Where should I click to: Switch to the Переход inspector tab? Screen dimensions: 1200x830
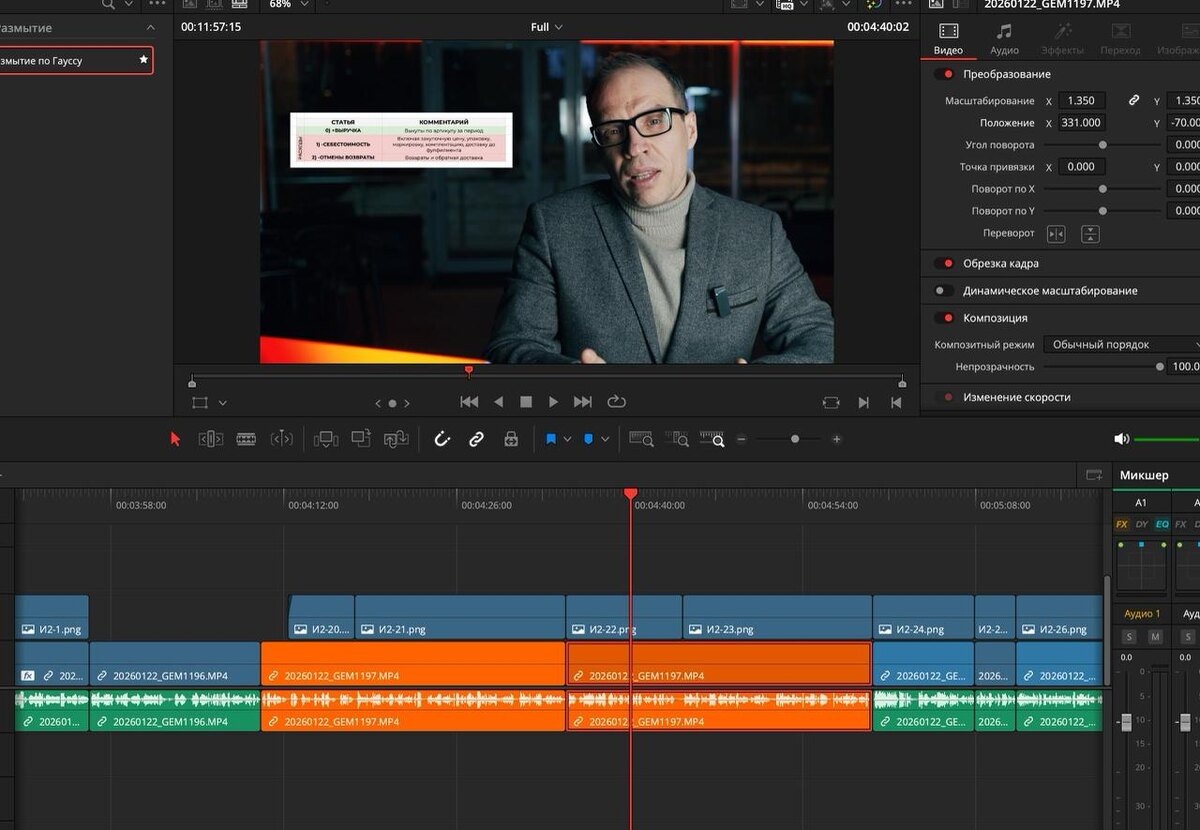click(x=1120, y=40)
